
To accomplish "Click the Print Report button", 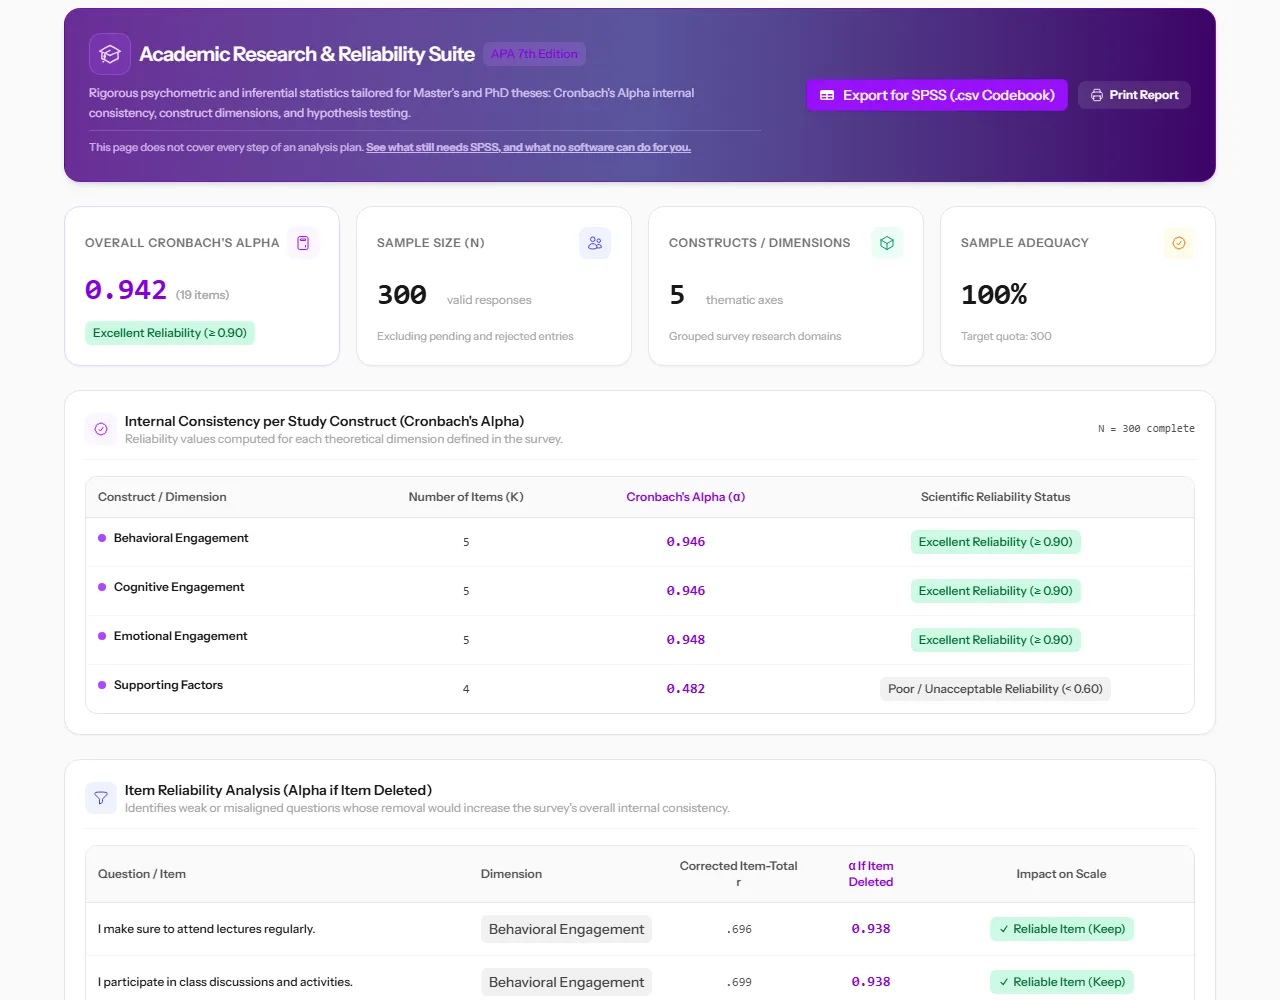I will click(x=1134, y=95).
